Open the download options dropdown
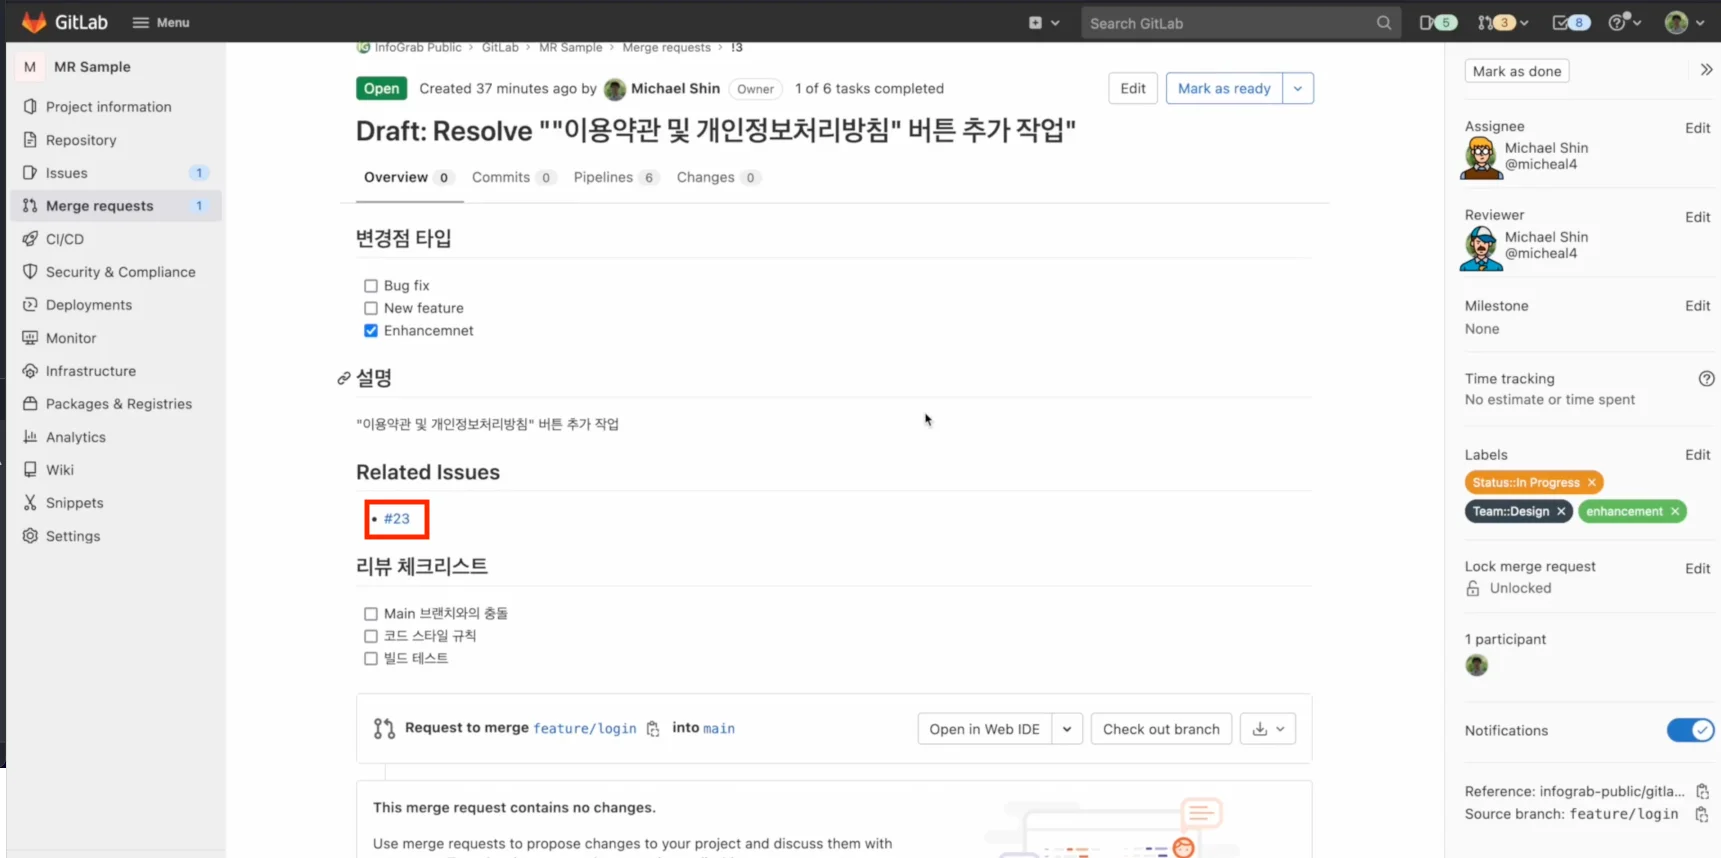The width and height of the screenshot is (1721, 858). (x=1268, y=729)
